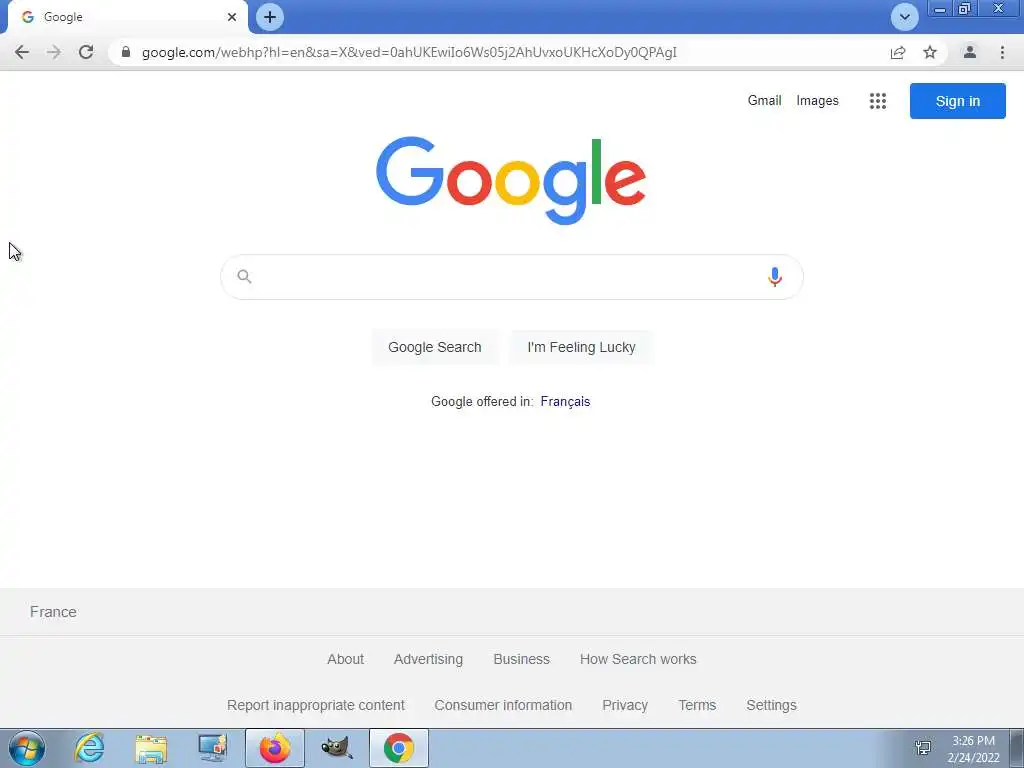Click the Sign in button
Image resolution: width=1024 pixels, height=768 pixels.
[957, 101]
